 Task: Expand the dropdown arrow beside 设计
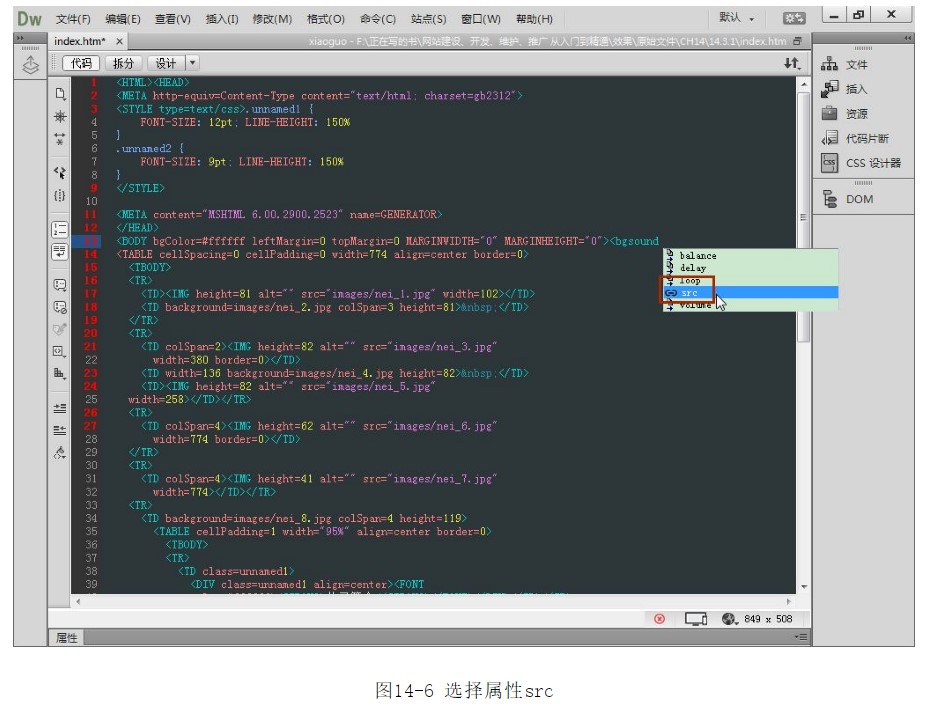193,63
